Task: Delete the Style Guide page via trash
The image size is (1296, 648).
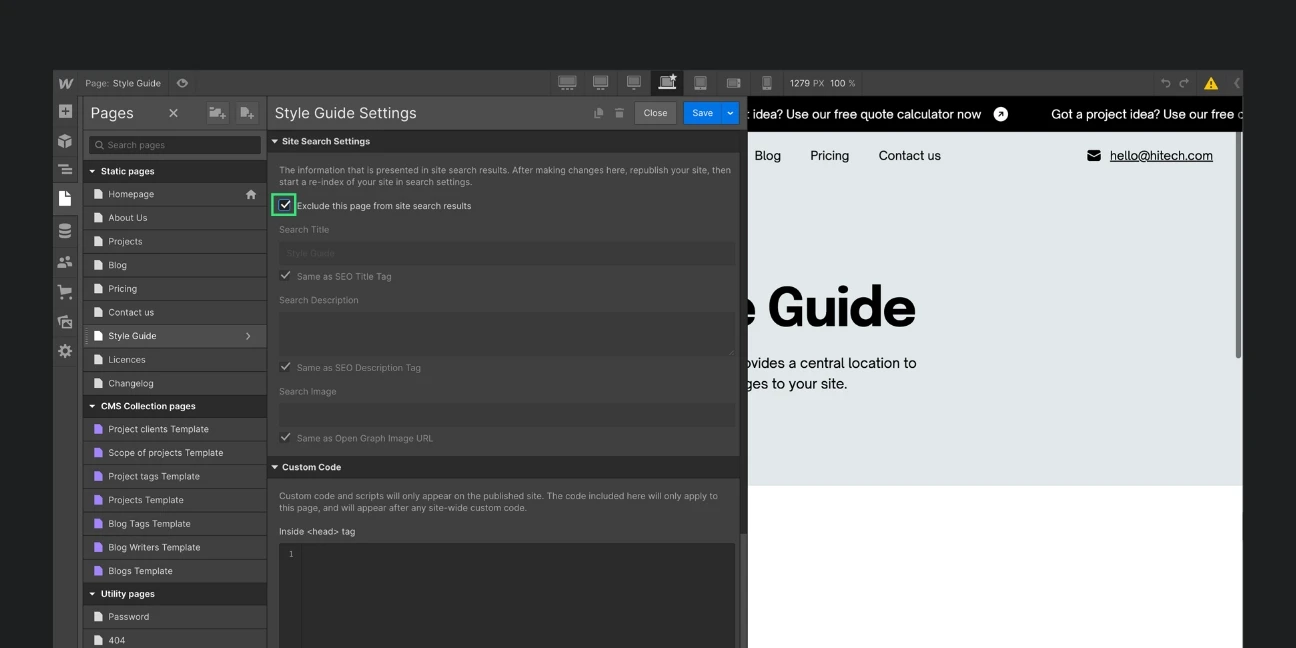Action: point(619,113)
